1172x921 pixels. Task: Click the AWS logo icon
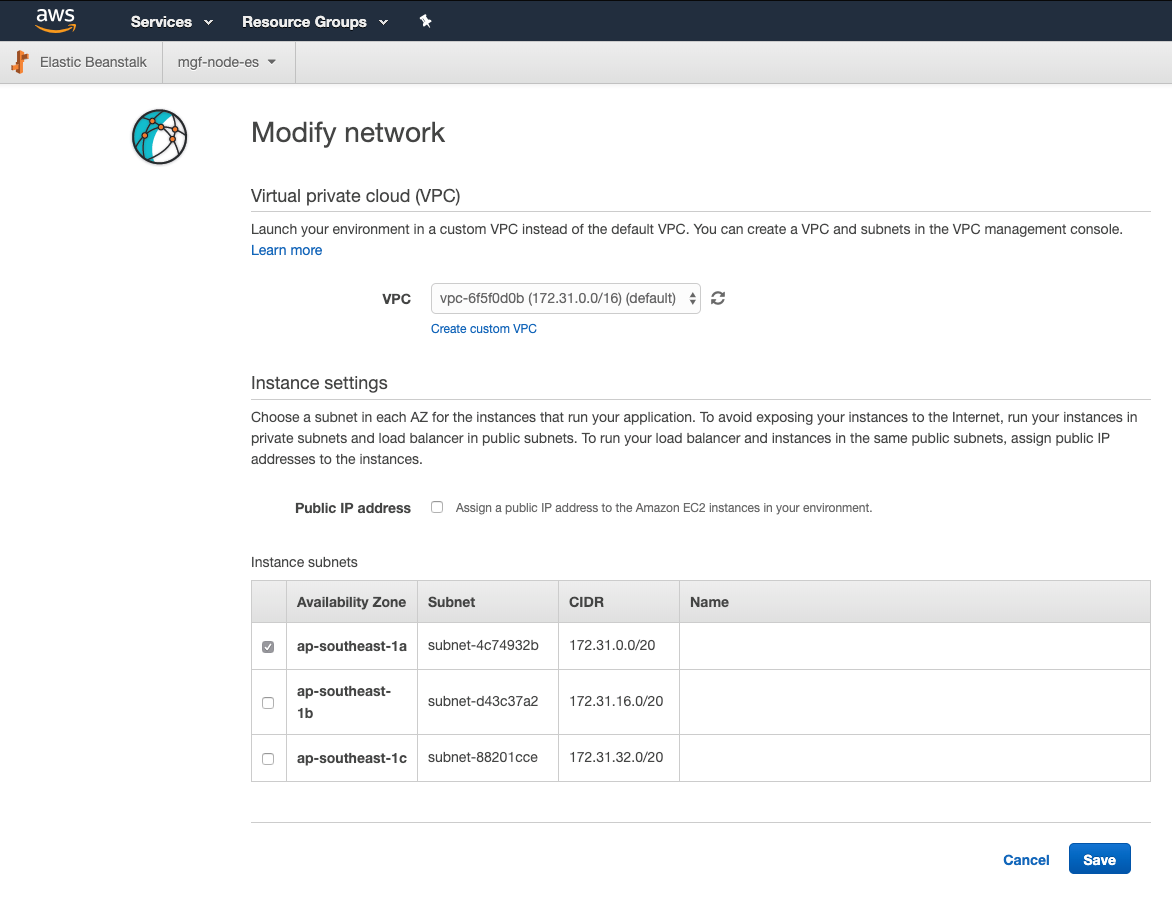(x=55, y=20)
